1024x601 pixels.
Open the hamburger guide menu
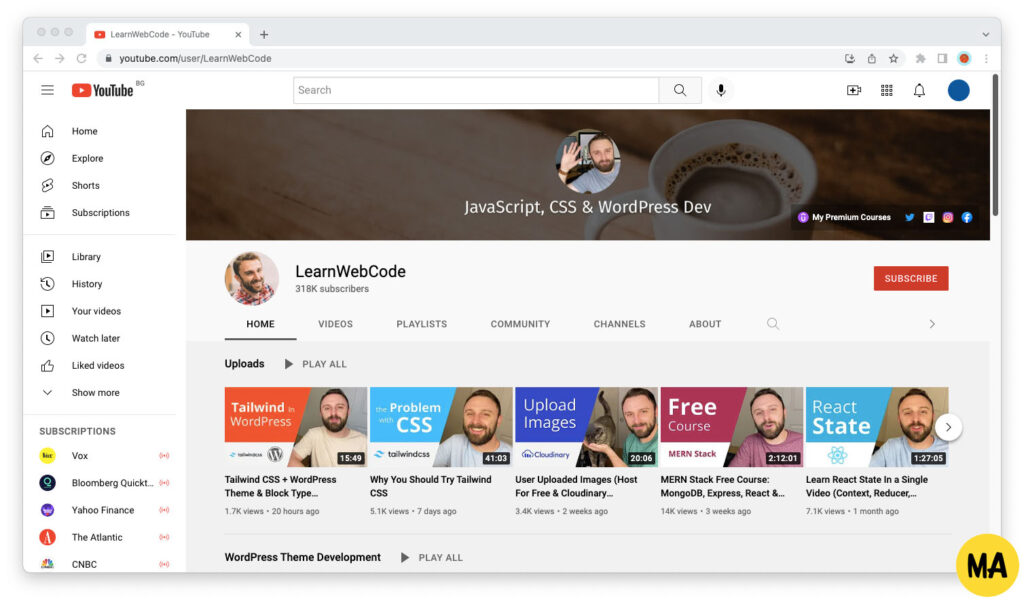tap(47, 90)
